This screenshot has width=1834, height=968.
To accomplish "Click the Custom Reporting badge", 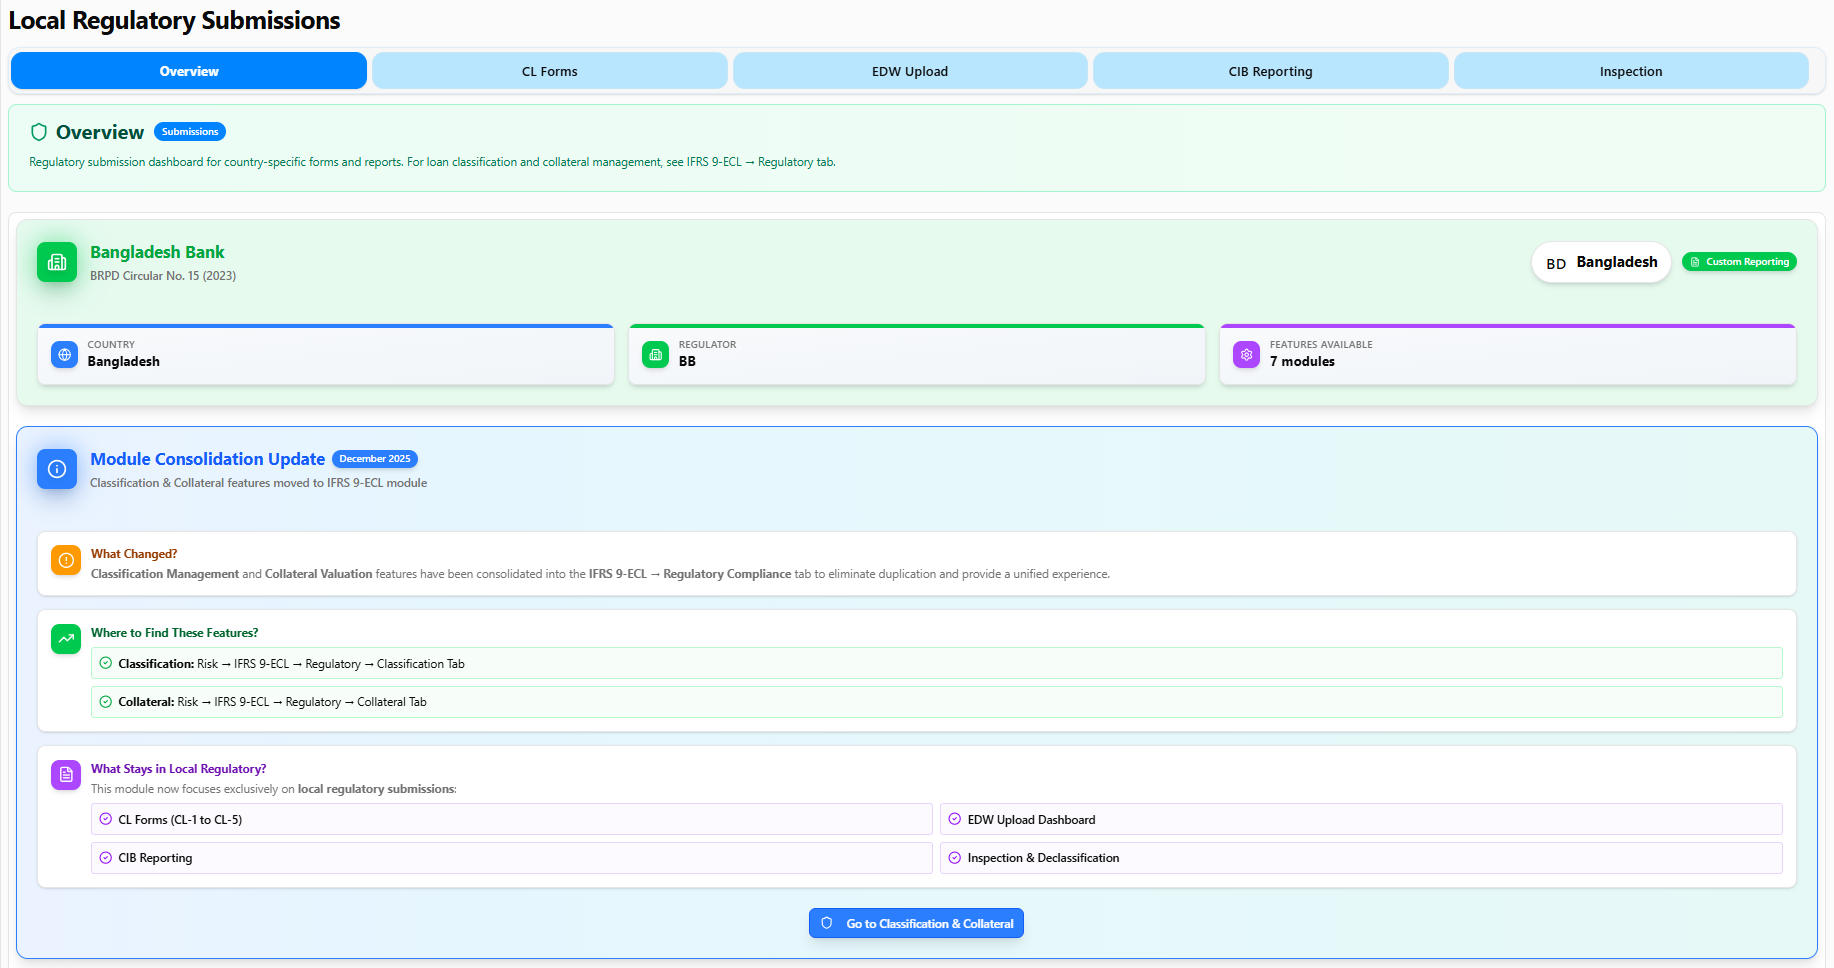I will 1739,262.
